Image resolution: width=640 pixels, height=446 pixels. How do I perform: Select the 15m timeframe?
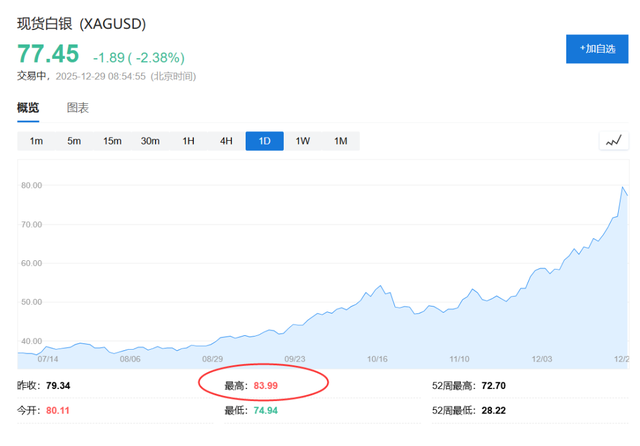pos(112,141)
